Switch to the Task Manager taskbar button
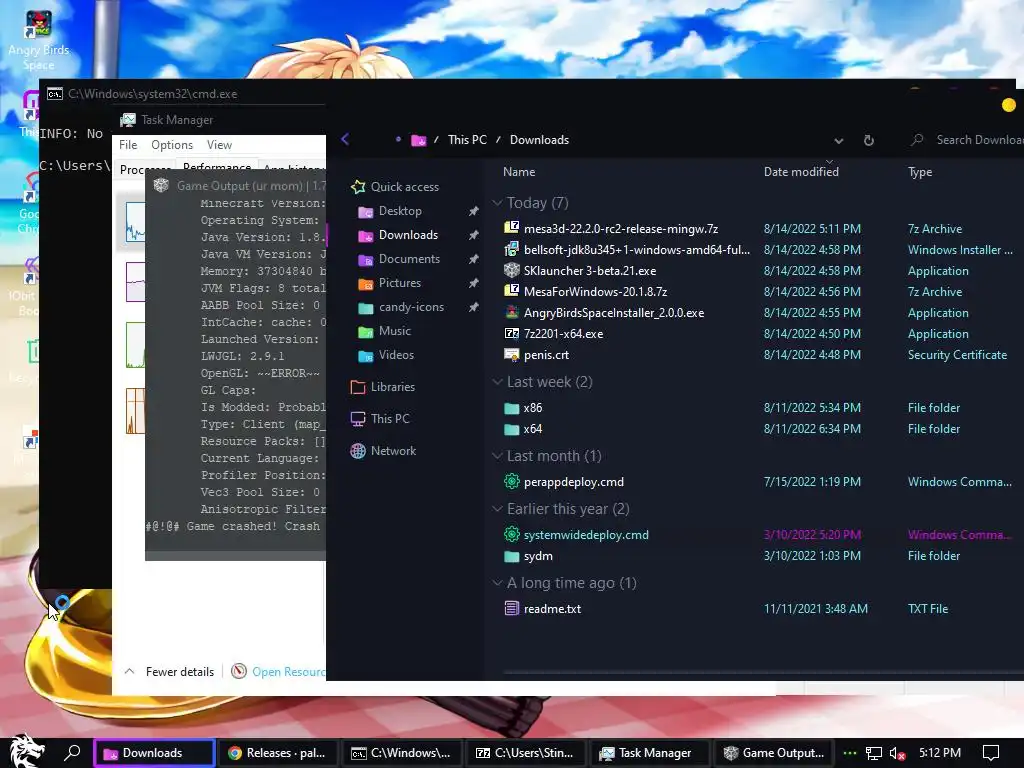 [x=650, y=753]
